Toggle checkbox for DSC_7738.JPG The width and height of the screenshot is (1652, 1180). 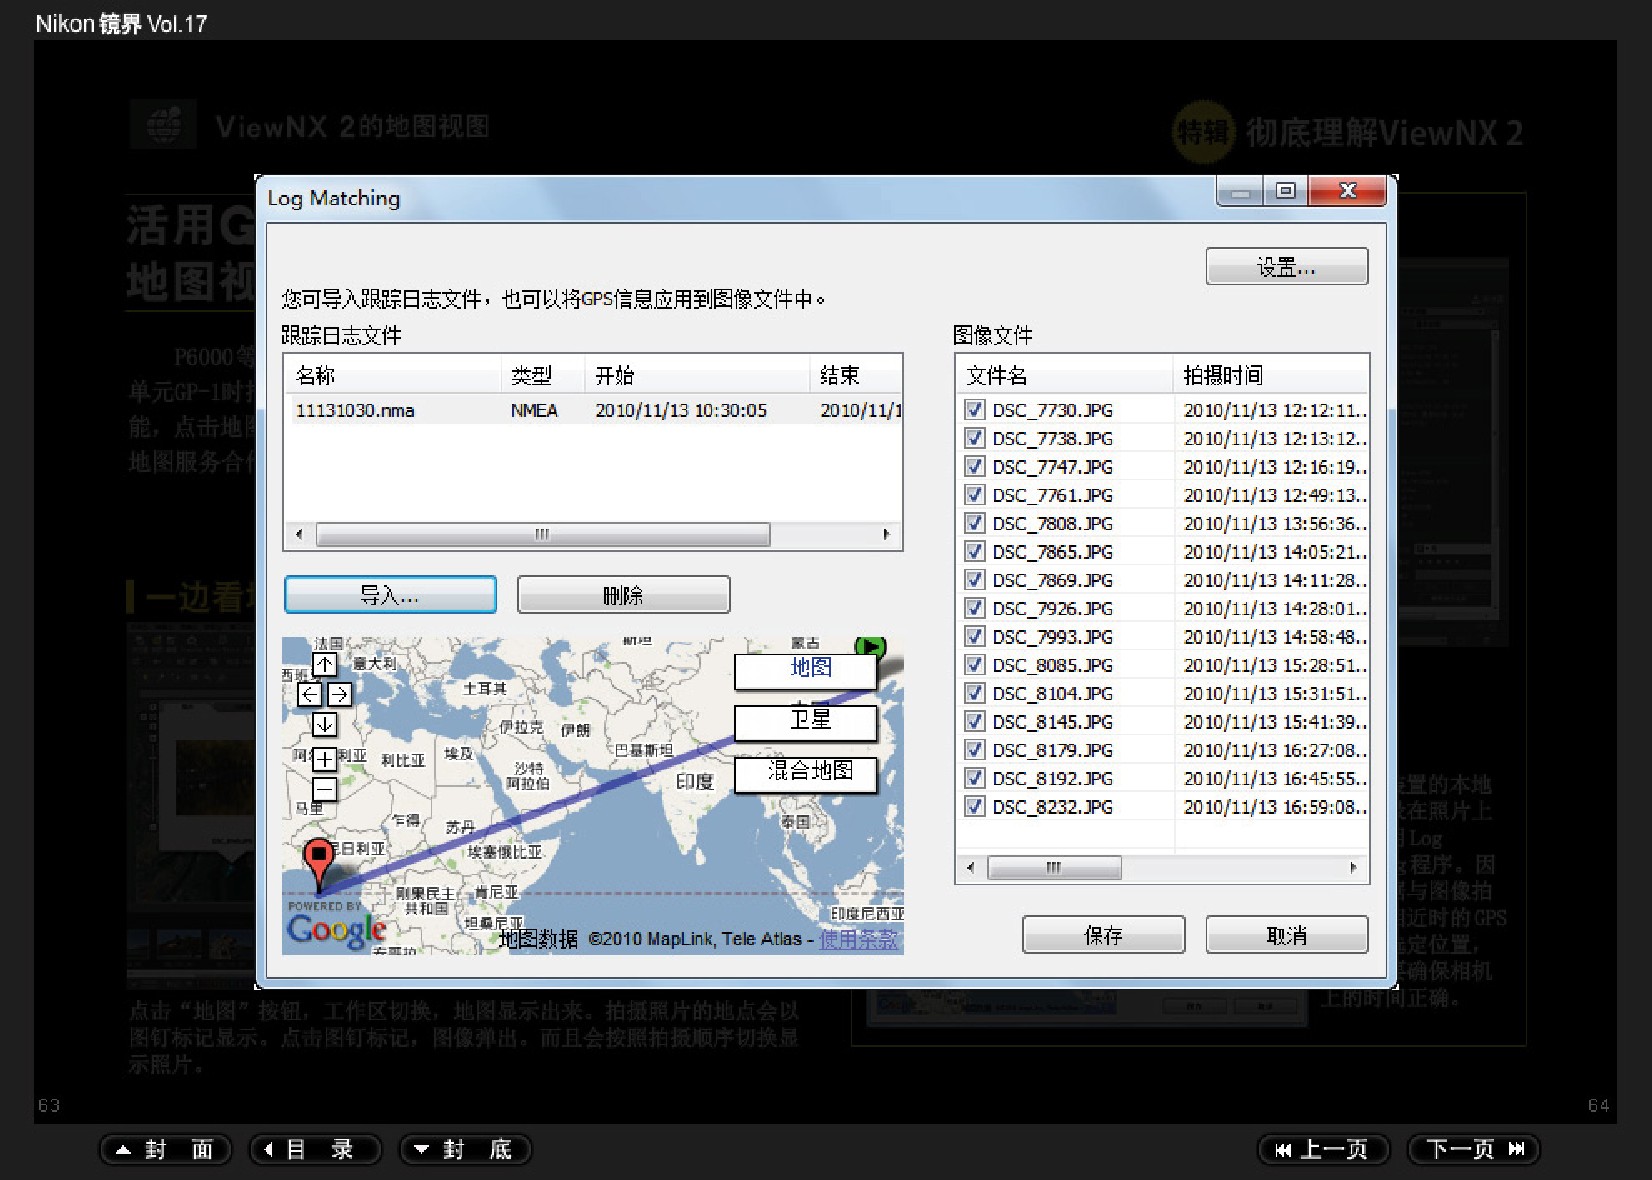(974, 438)
